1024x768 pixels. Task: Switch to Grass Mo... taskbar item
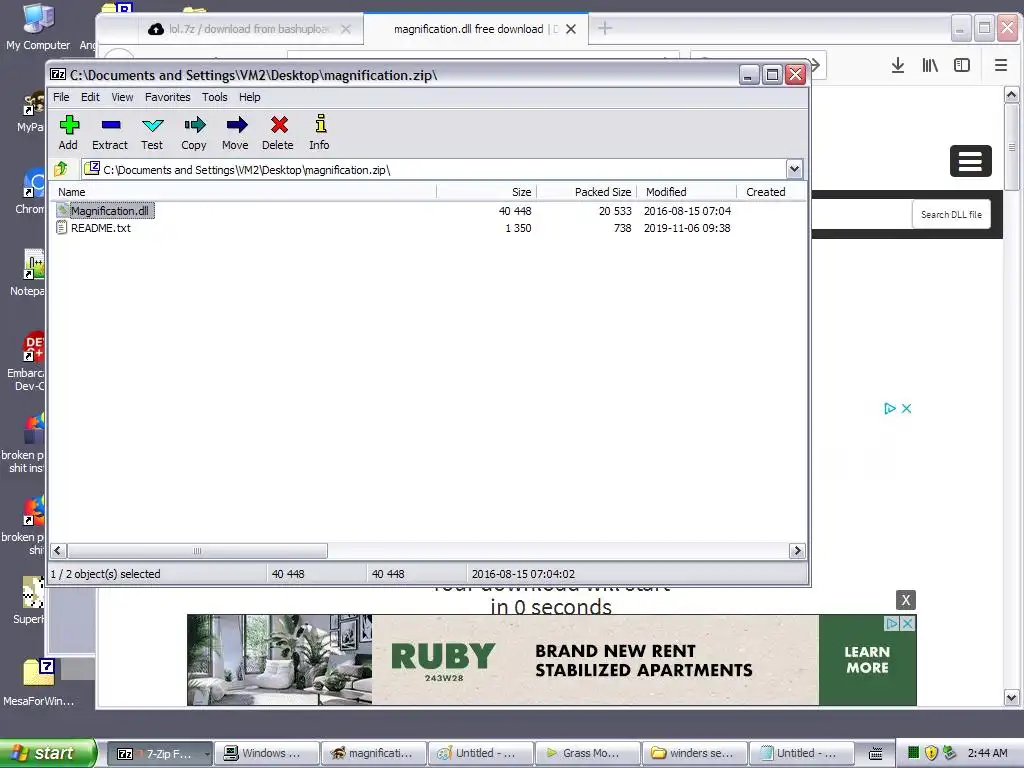click(x=588, y=754)
